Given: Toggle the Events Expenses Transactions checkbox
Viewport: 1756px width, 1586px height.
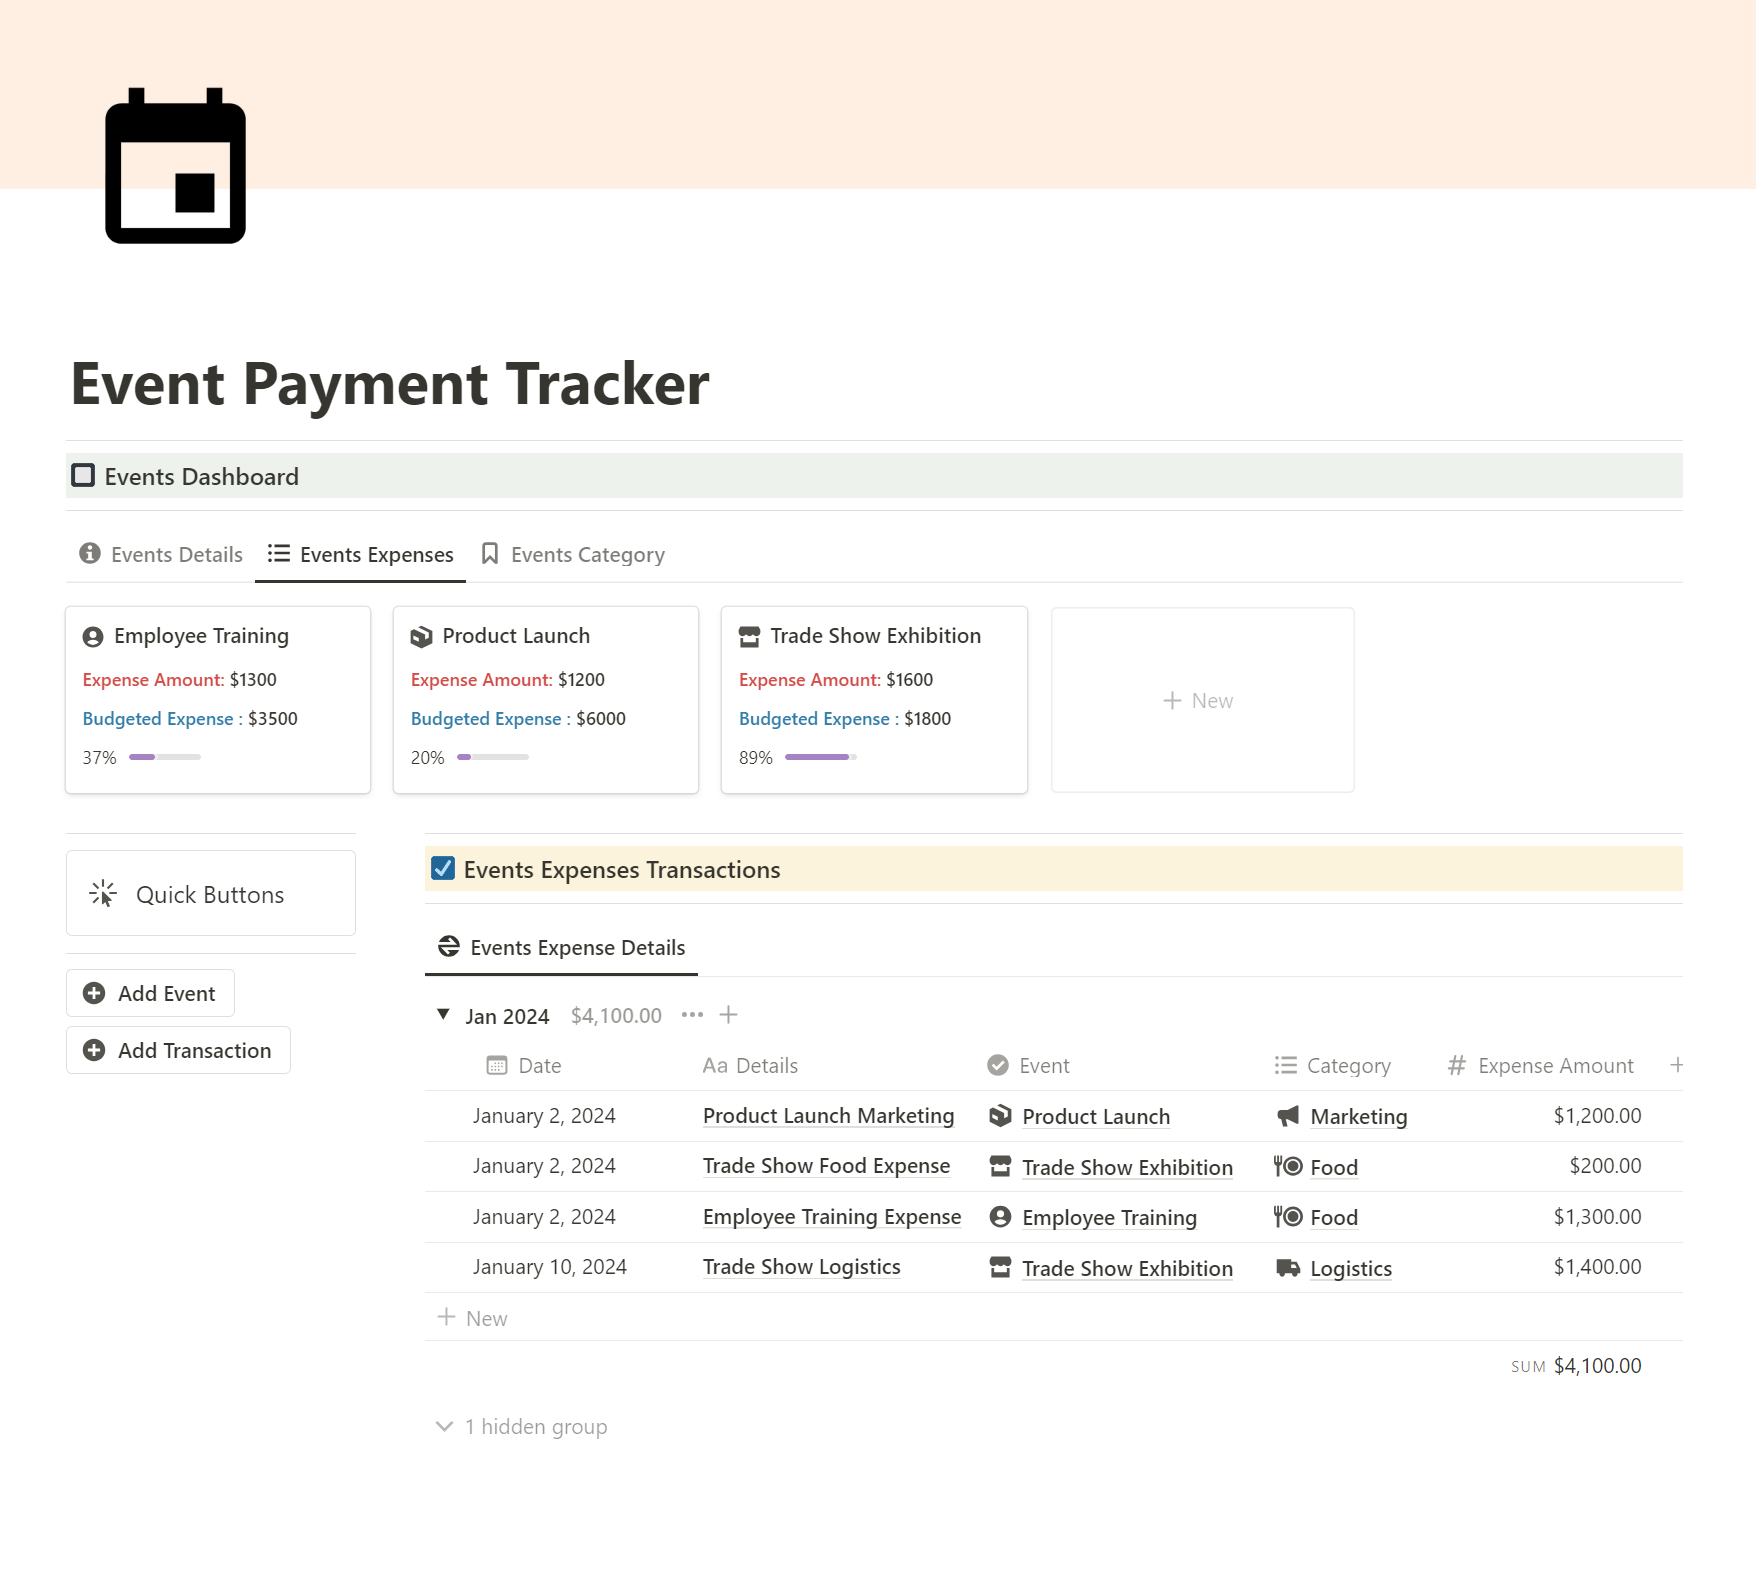Looking at the screenshot, I should 443,869.
